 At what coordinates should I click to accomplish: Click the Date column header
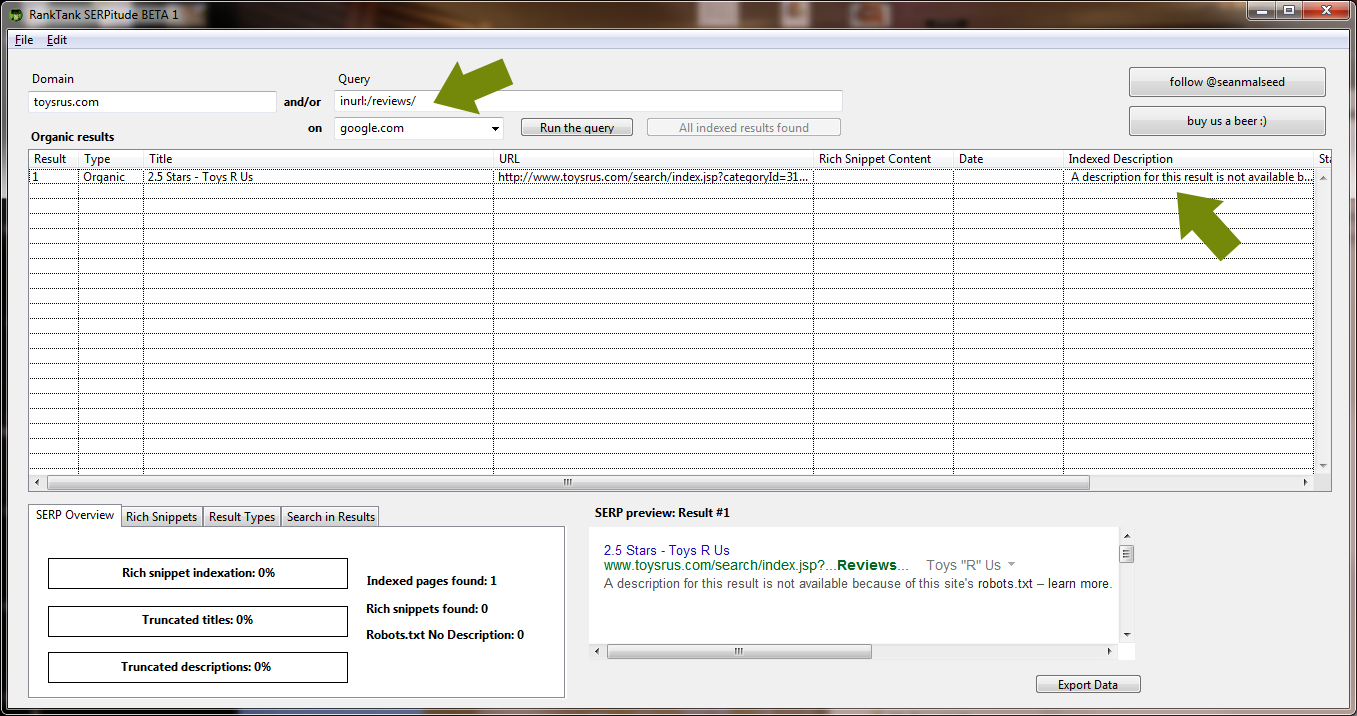coord(1009,159)
